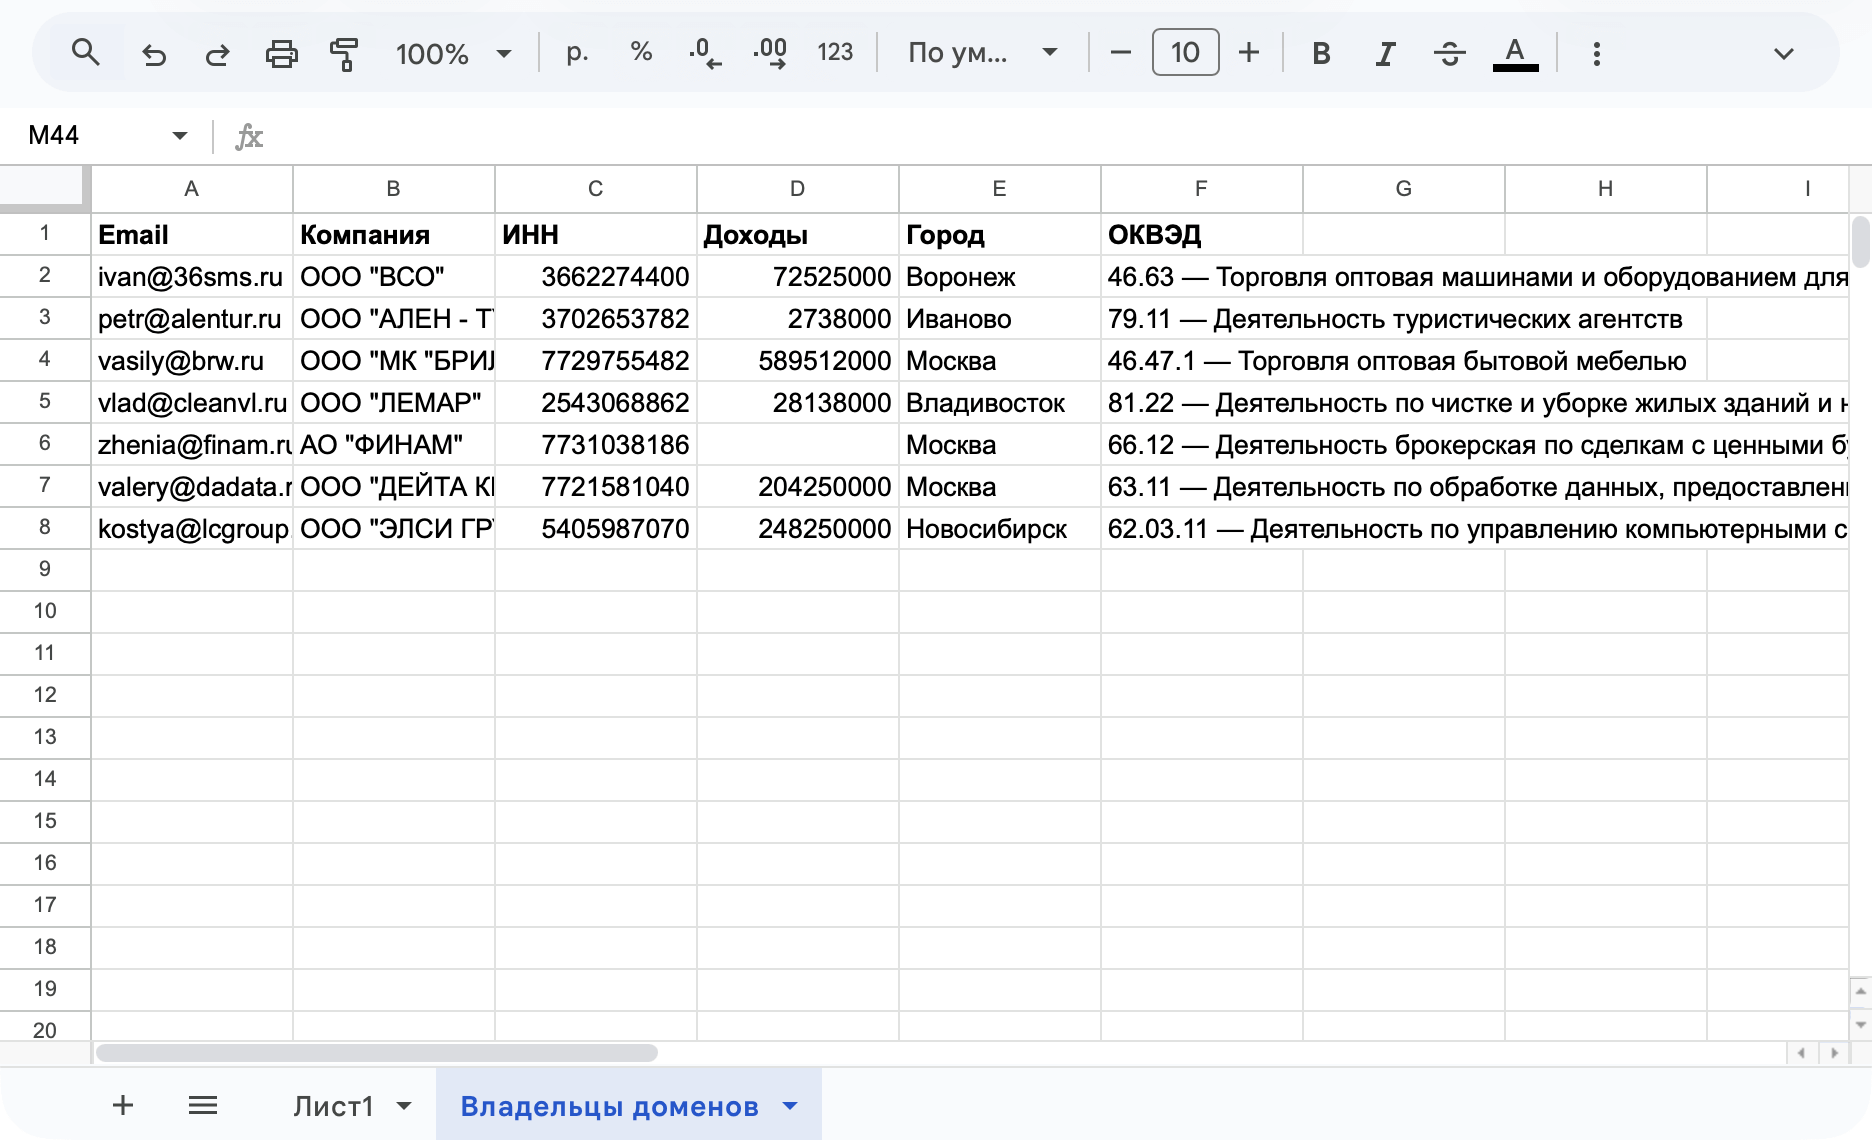Undo the last action

153,53
